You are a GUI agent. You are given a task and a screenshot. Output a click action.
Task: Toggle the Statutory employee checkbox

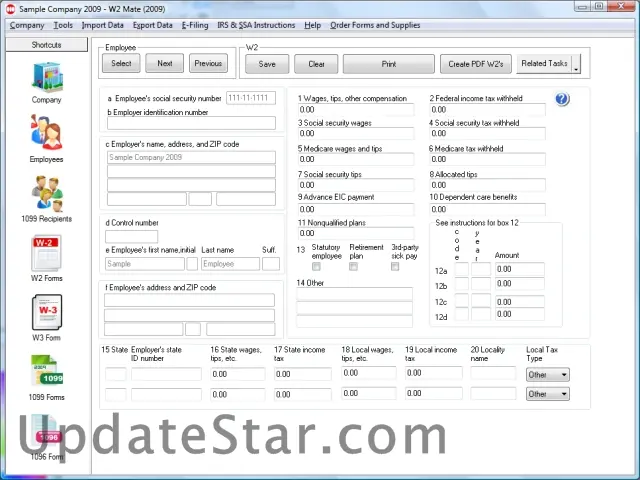[x=316, y=267]
